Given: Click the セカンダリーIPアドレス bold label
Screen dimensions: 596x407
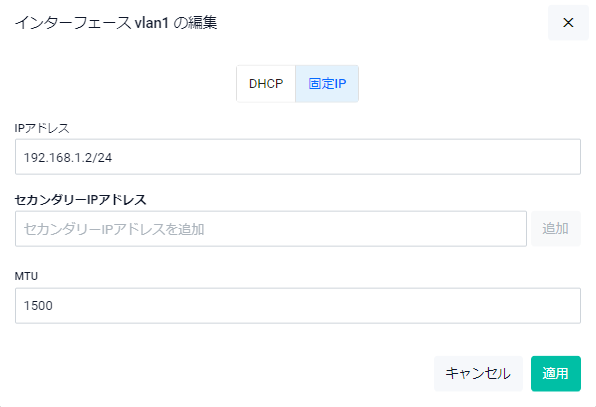Looking at the screenshot, I should [x=80, y=200].
